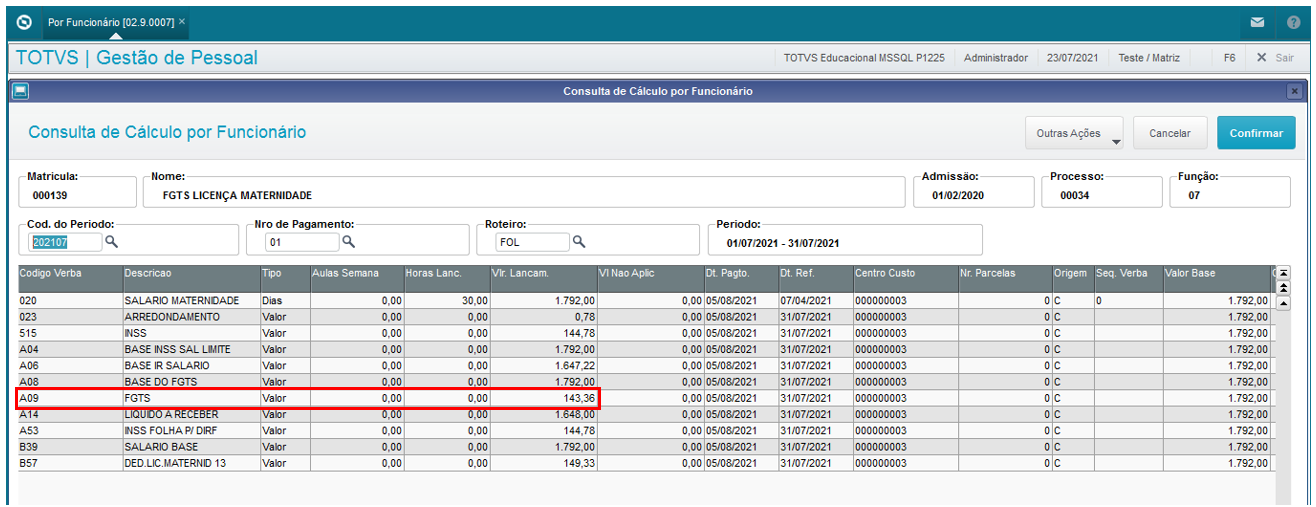The height and width of the screenshot is (507, 1316).
Task: Click the Cancelar button
Action: pyautogui.click(x=1169, y=133)
